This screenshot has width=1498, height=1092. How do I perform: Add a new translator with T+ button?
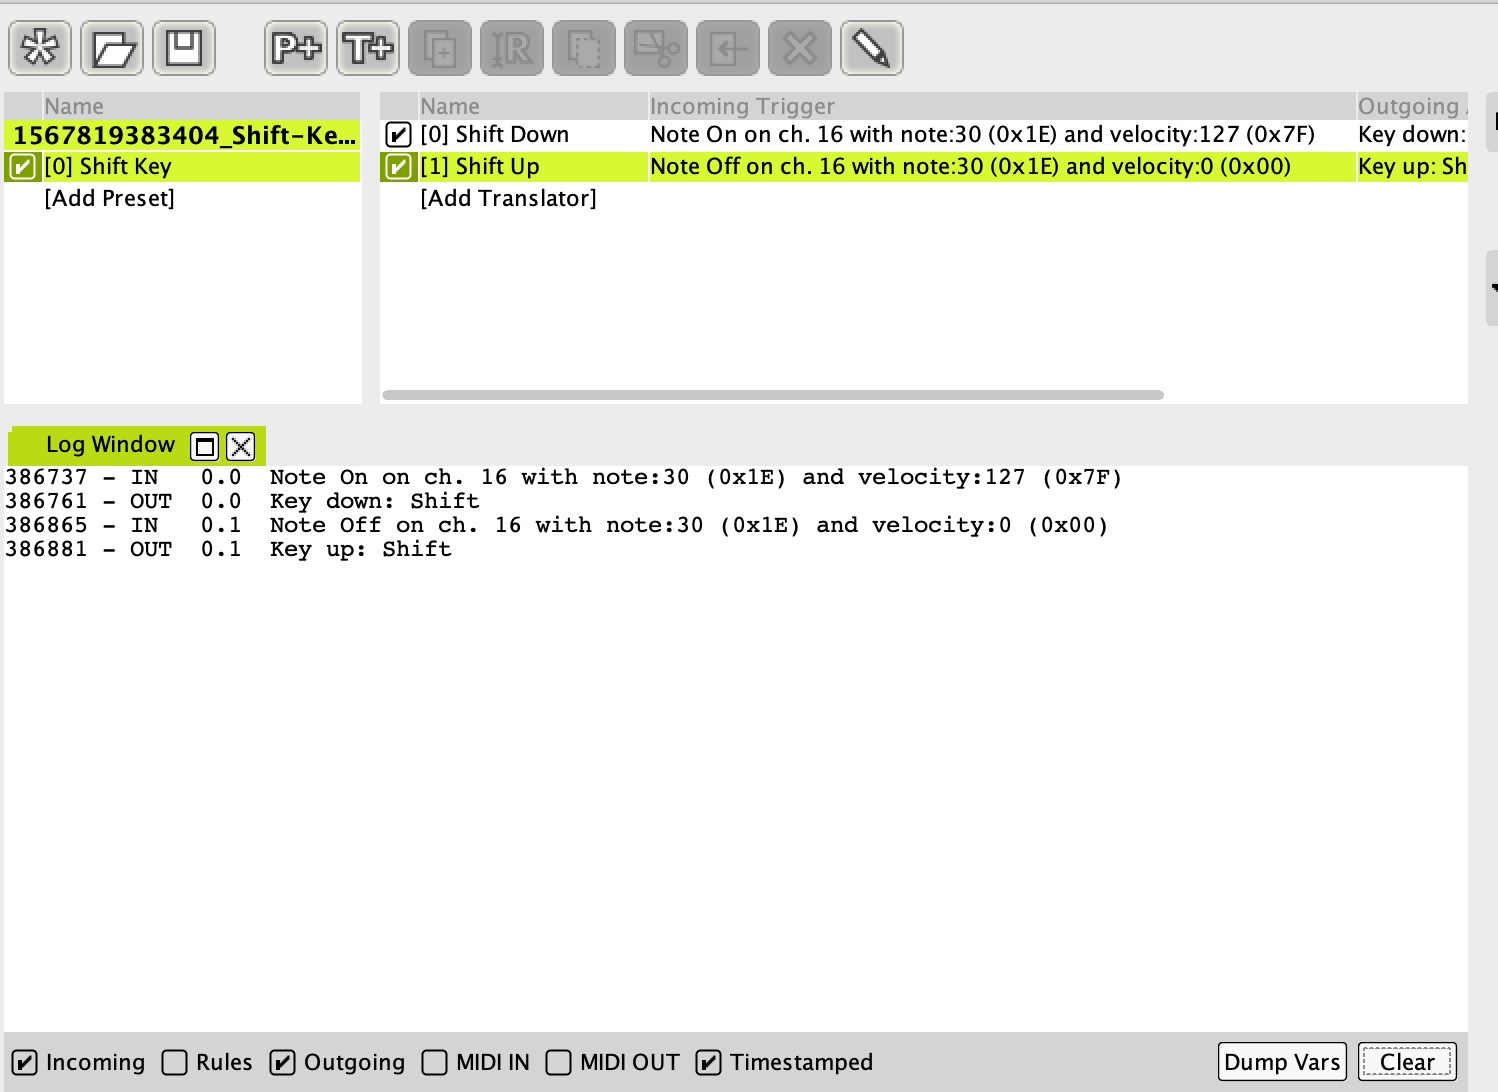368,48
